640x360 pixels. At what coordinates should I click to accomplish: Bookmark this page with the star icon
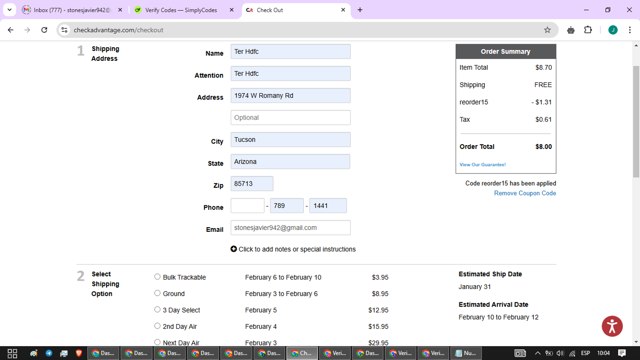pos(547,30)
